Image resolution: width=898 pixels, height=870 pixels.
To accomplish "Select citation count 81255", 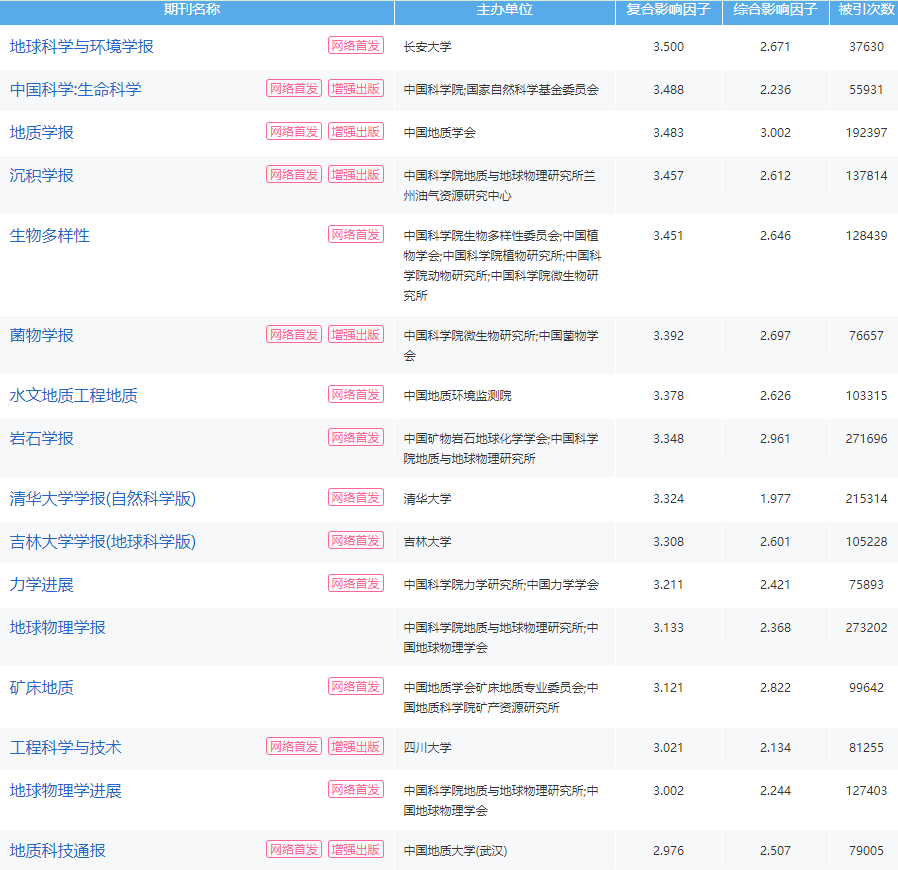I will [x=867, y=748].
